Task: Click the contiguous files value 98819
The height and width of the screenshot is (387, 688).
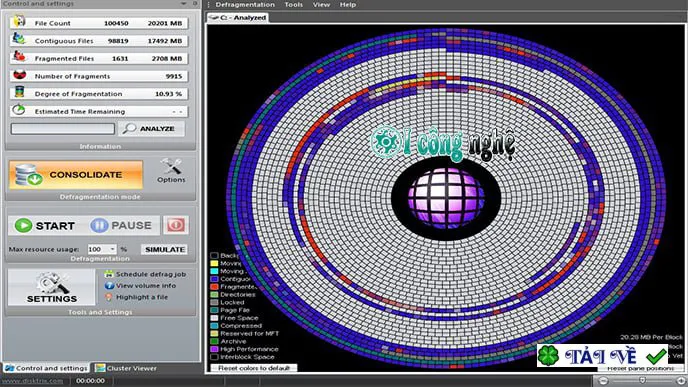Action: (x=118, y=41)
